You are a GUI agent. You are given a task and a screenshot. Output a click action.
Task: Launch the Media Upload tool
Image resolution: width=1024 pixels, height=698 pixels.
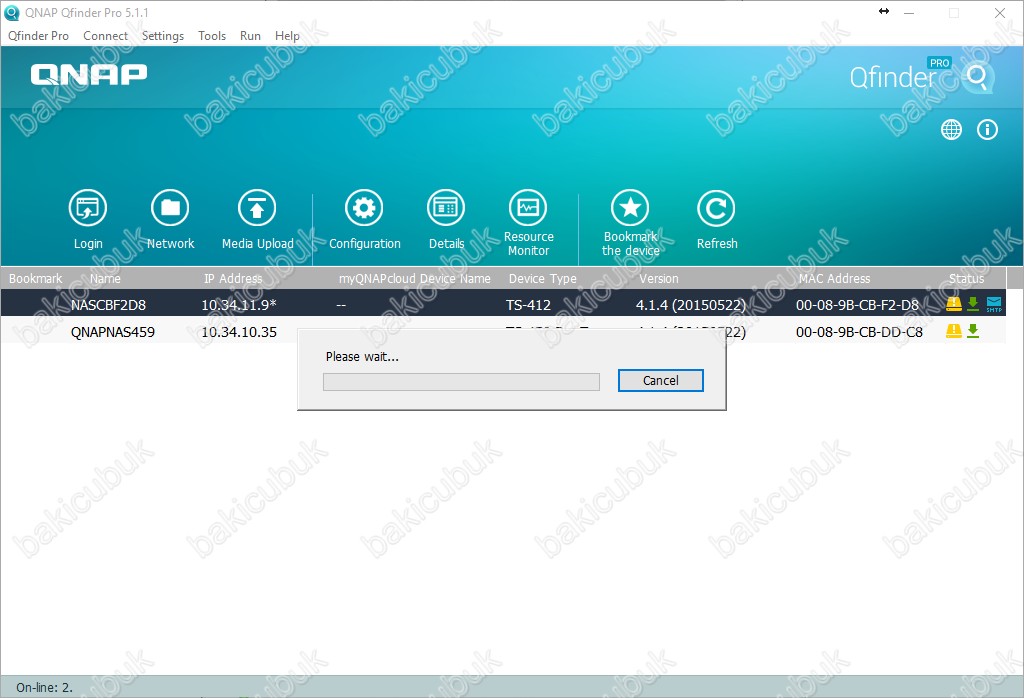pyautogui.click(x=257, y=208)
